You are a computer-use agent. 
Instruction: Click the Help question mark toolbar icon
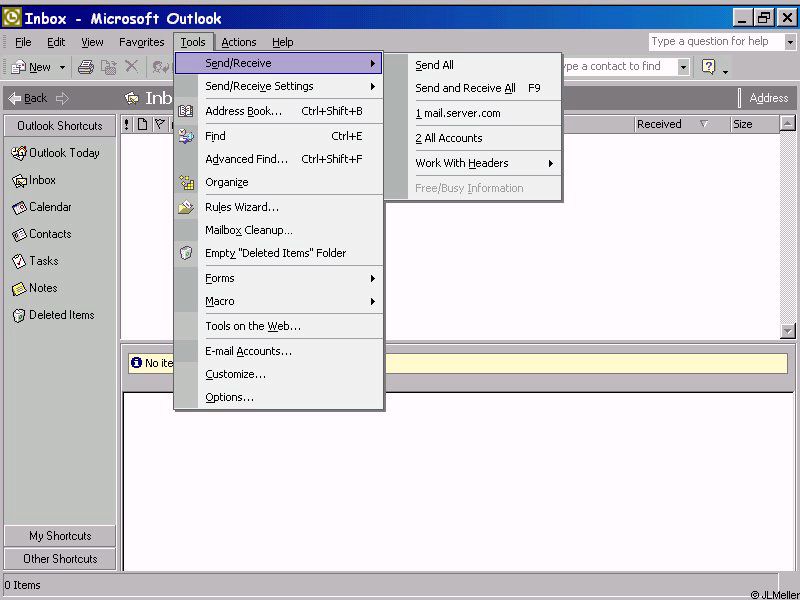(x=709, y=67)
